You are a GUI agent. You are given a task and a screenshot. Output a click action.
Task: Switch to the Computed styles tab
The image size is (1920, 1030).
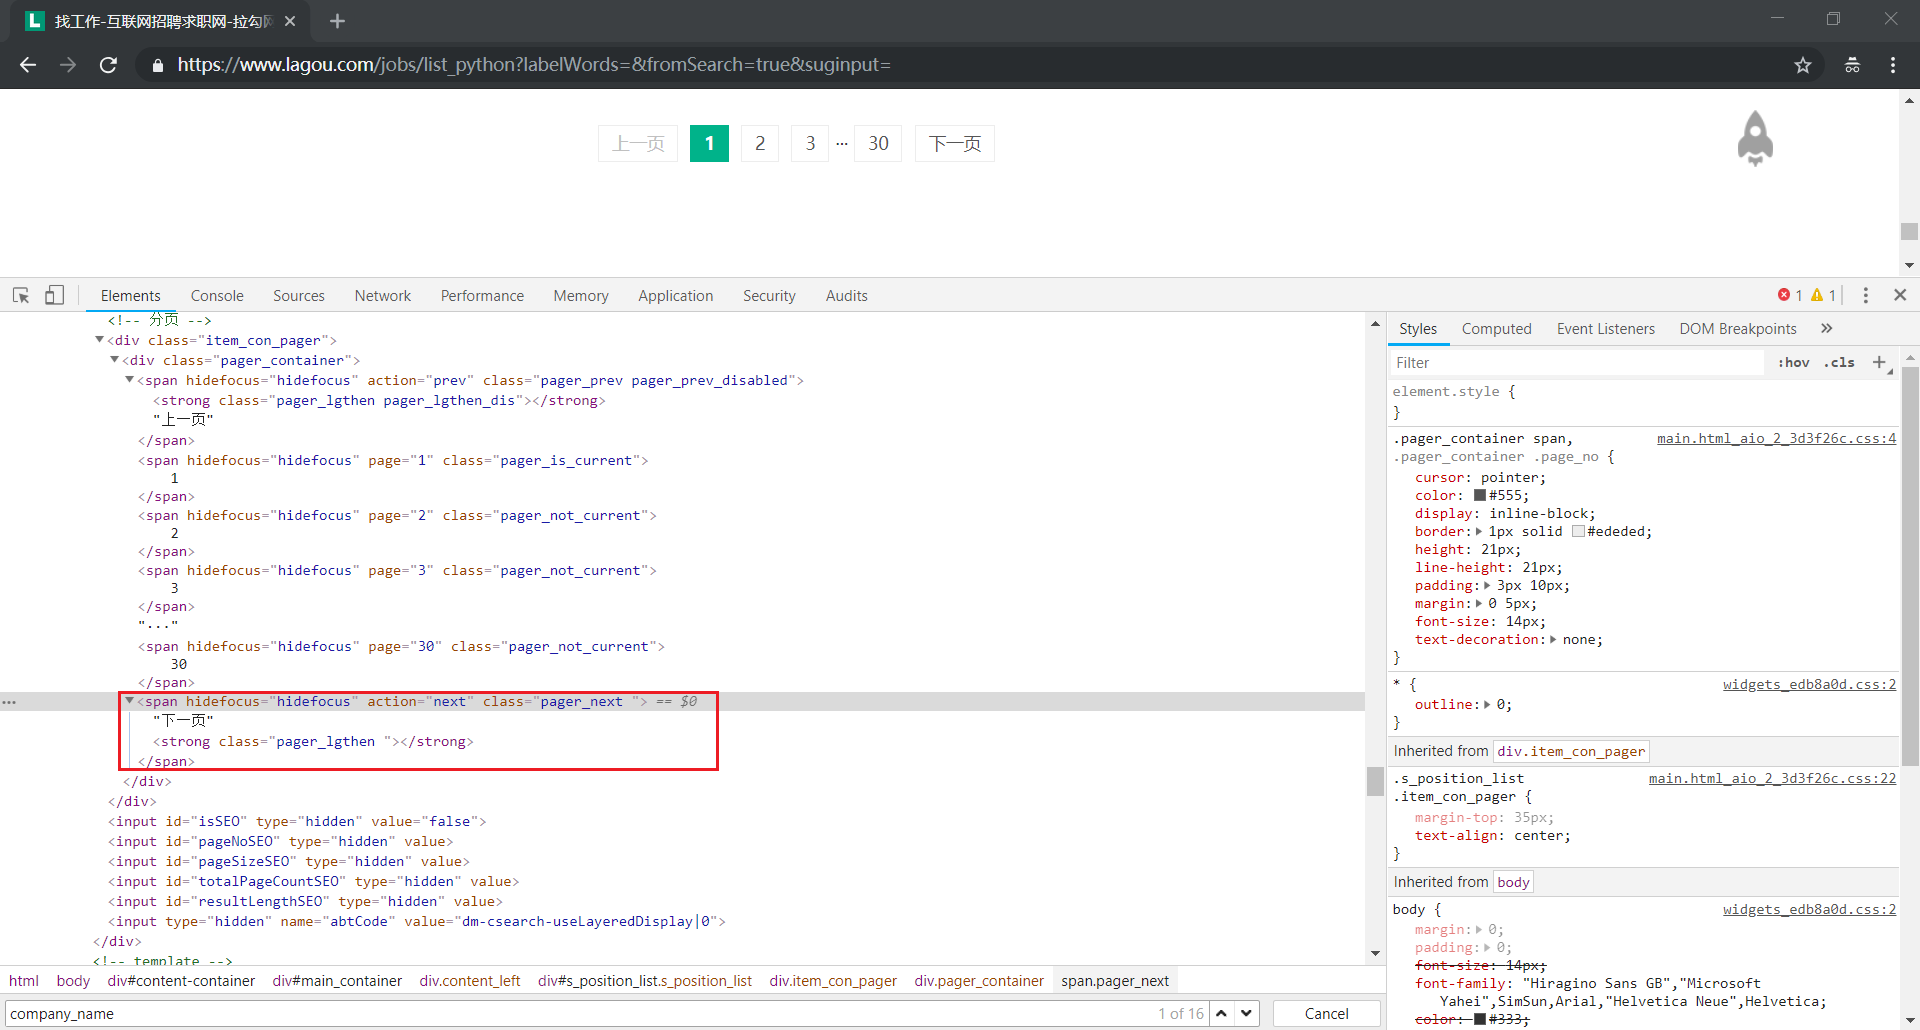(x=1496, y=328)
